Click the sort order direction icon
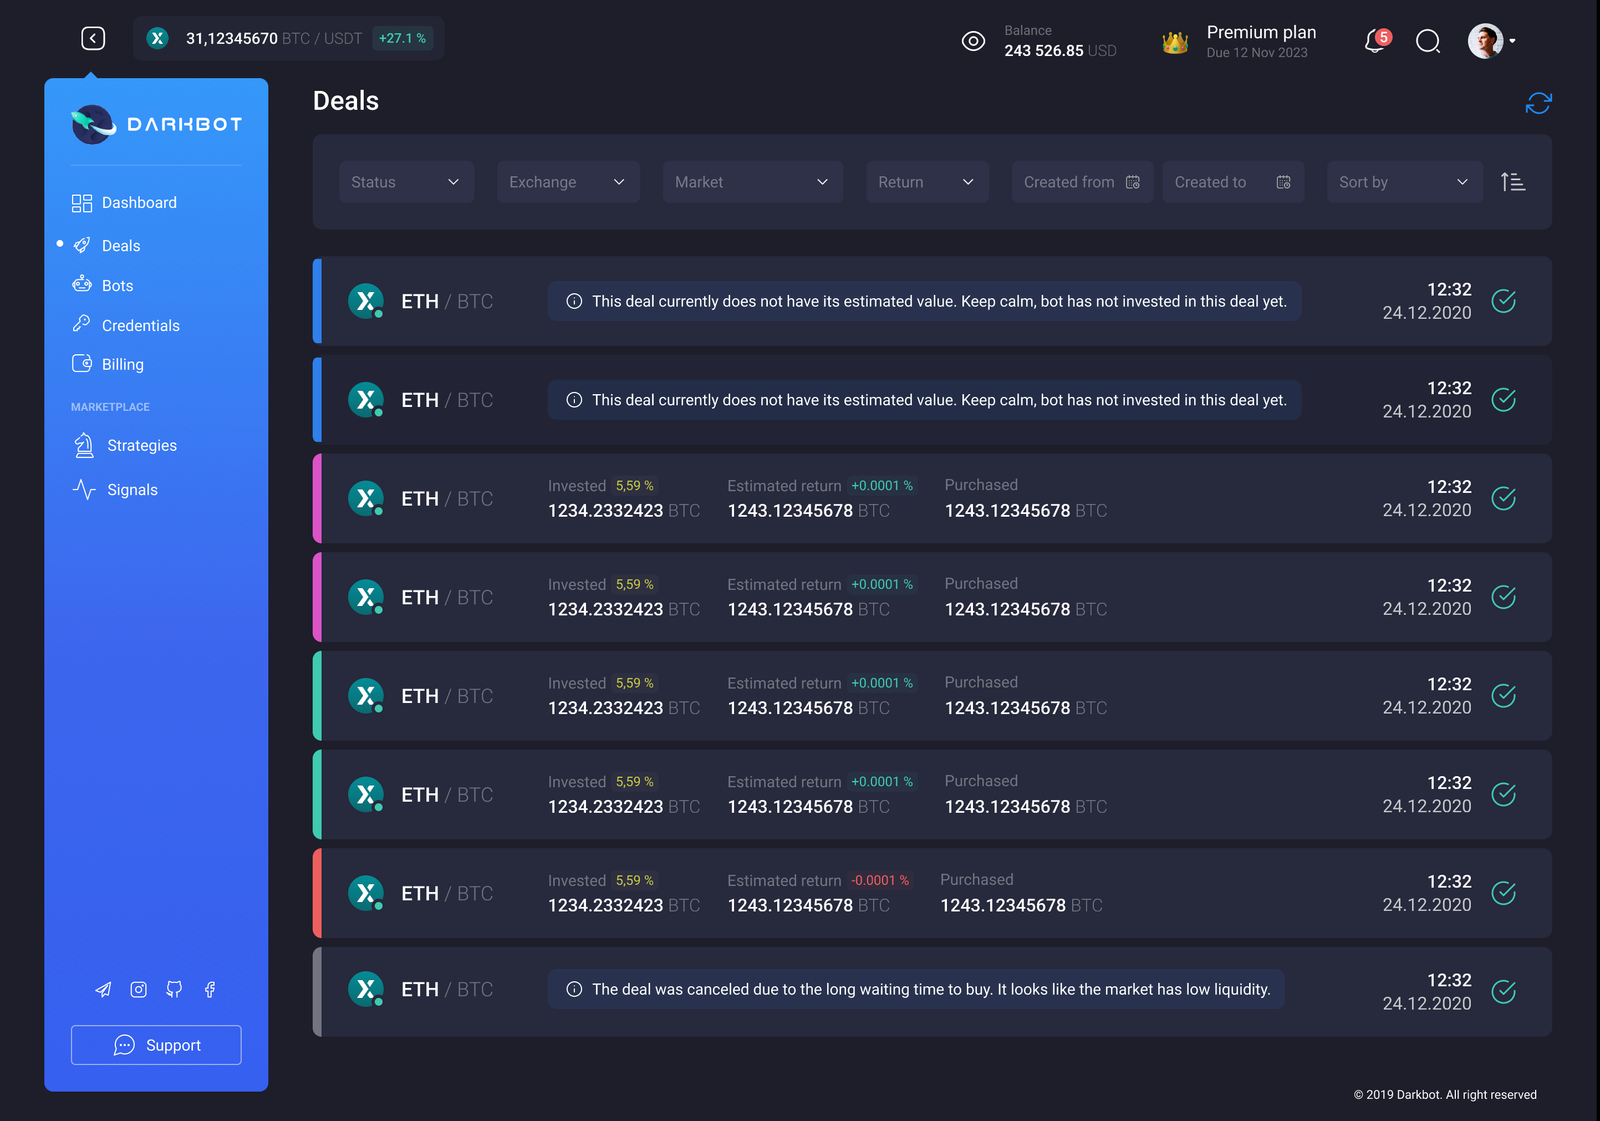 pos(1513,182)
